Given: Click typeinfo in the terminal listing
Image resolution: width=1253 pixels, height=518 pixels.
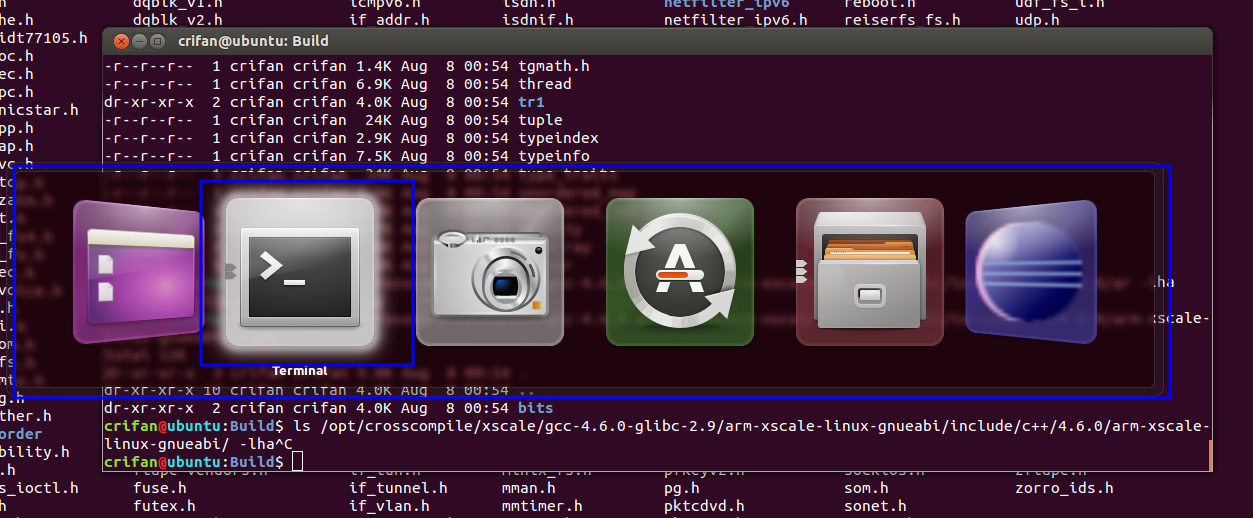Looking at the screenshot, I should point(554,156).
